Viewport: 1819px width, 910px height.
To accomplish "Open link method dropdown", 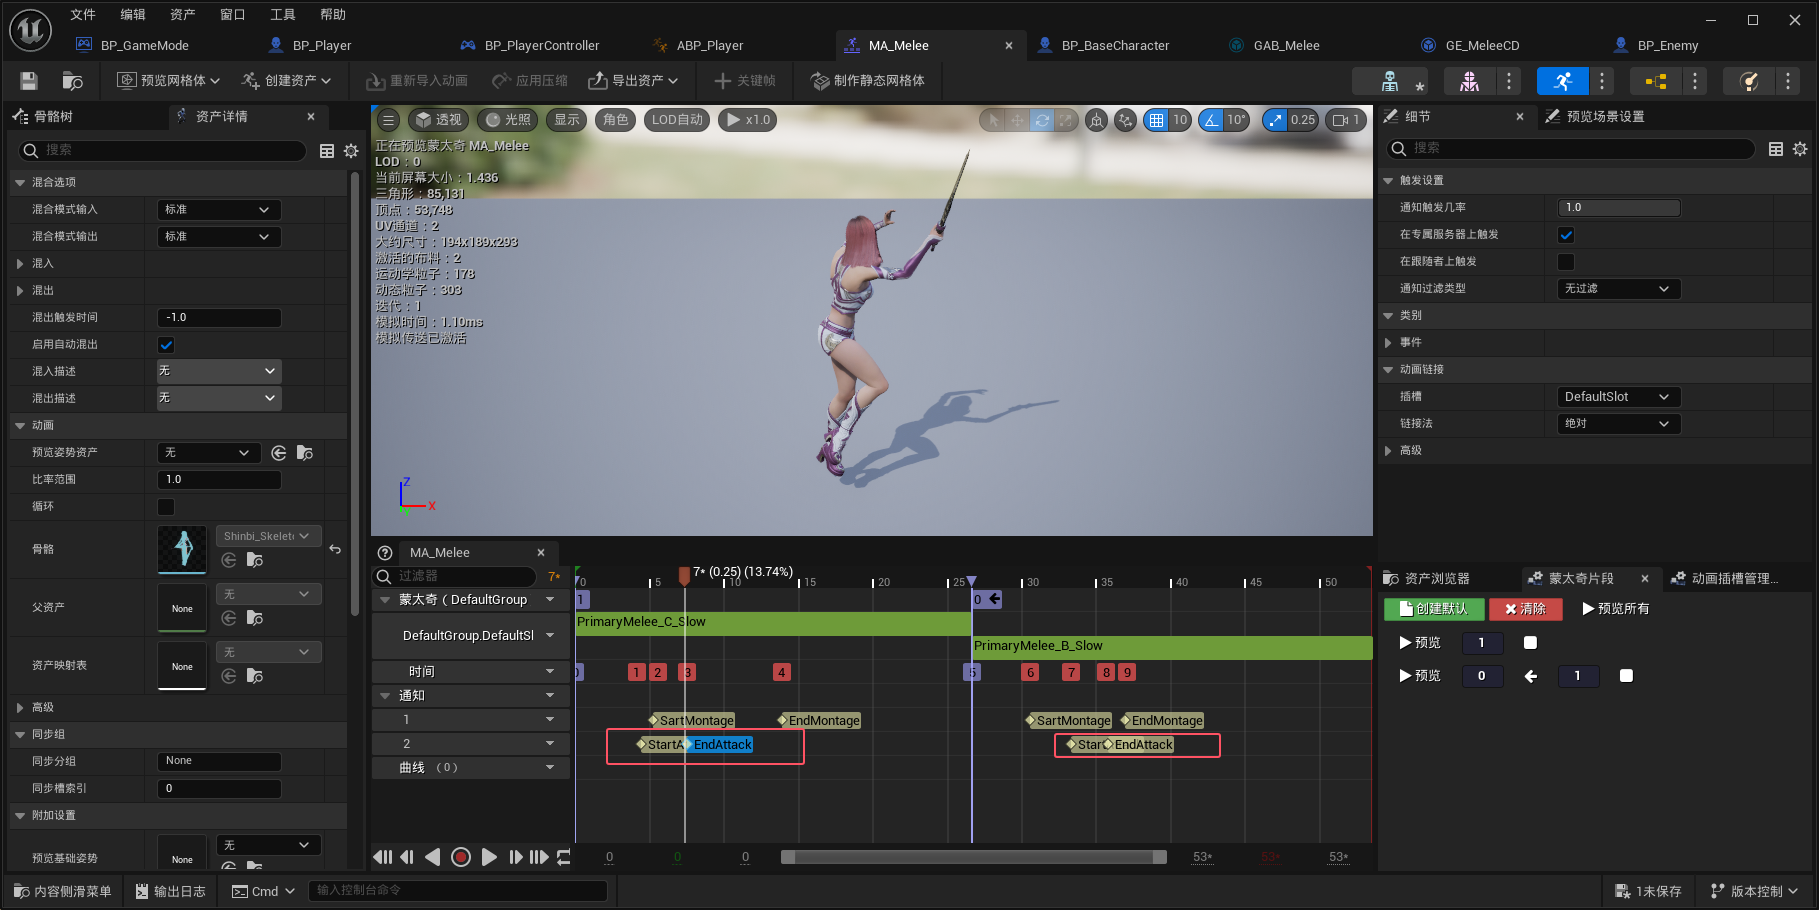I will (x=1619, y=424).
